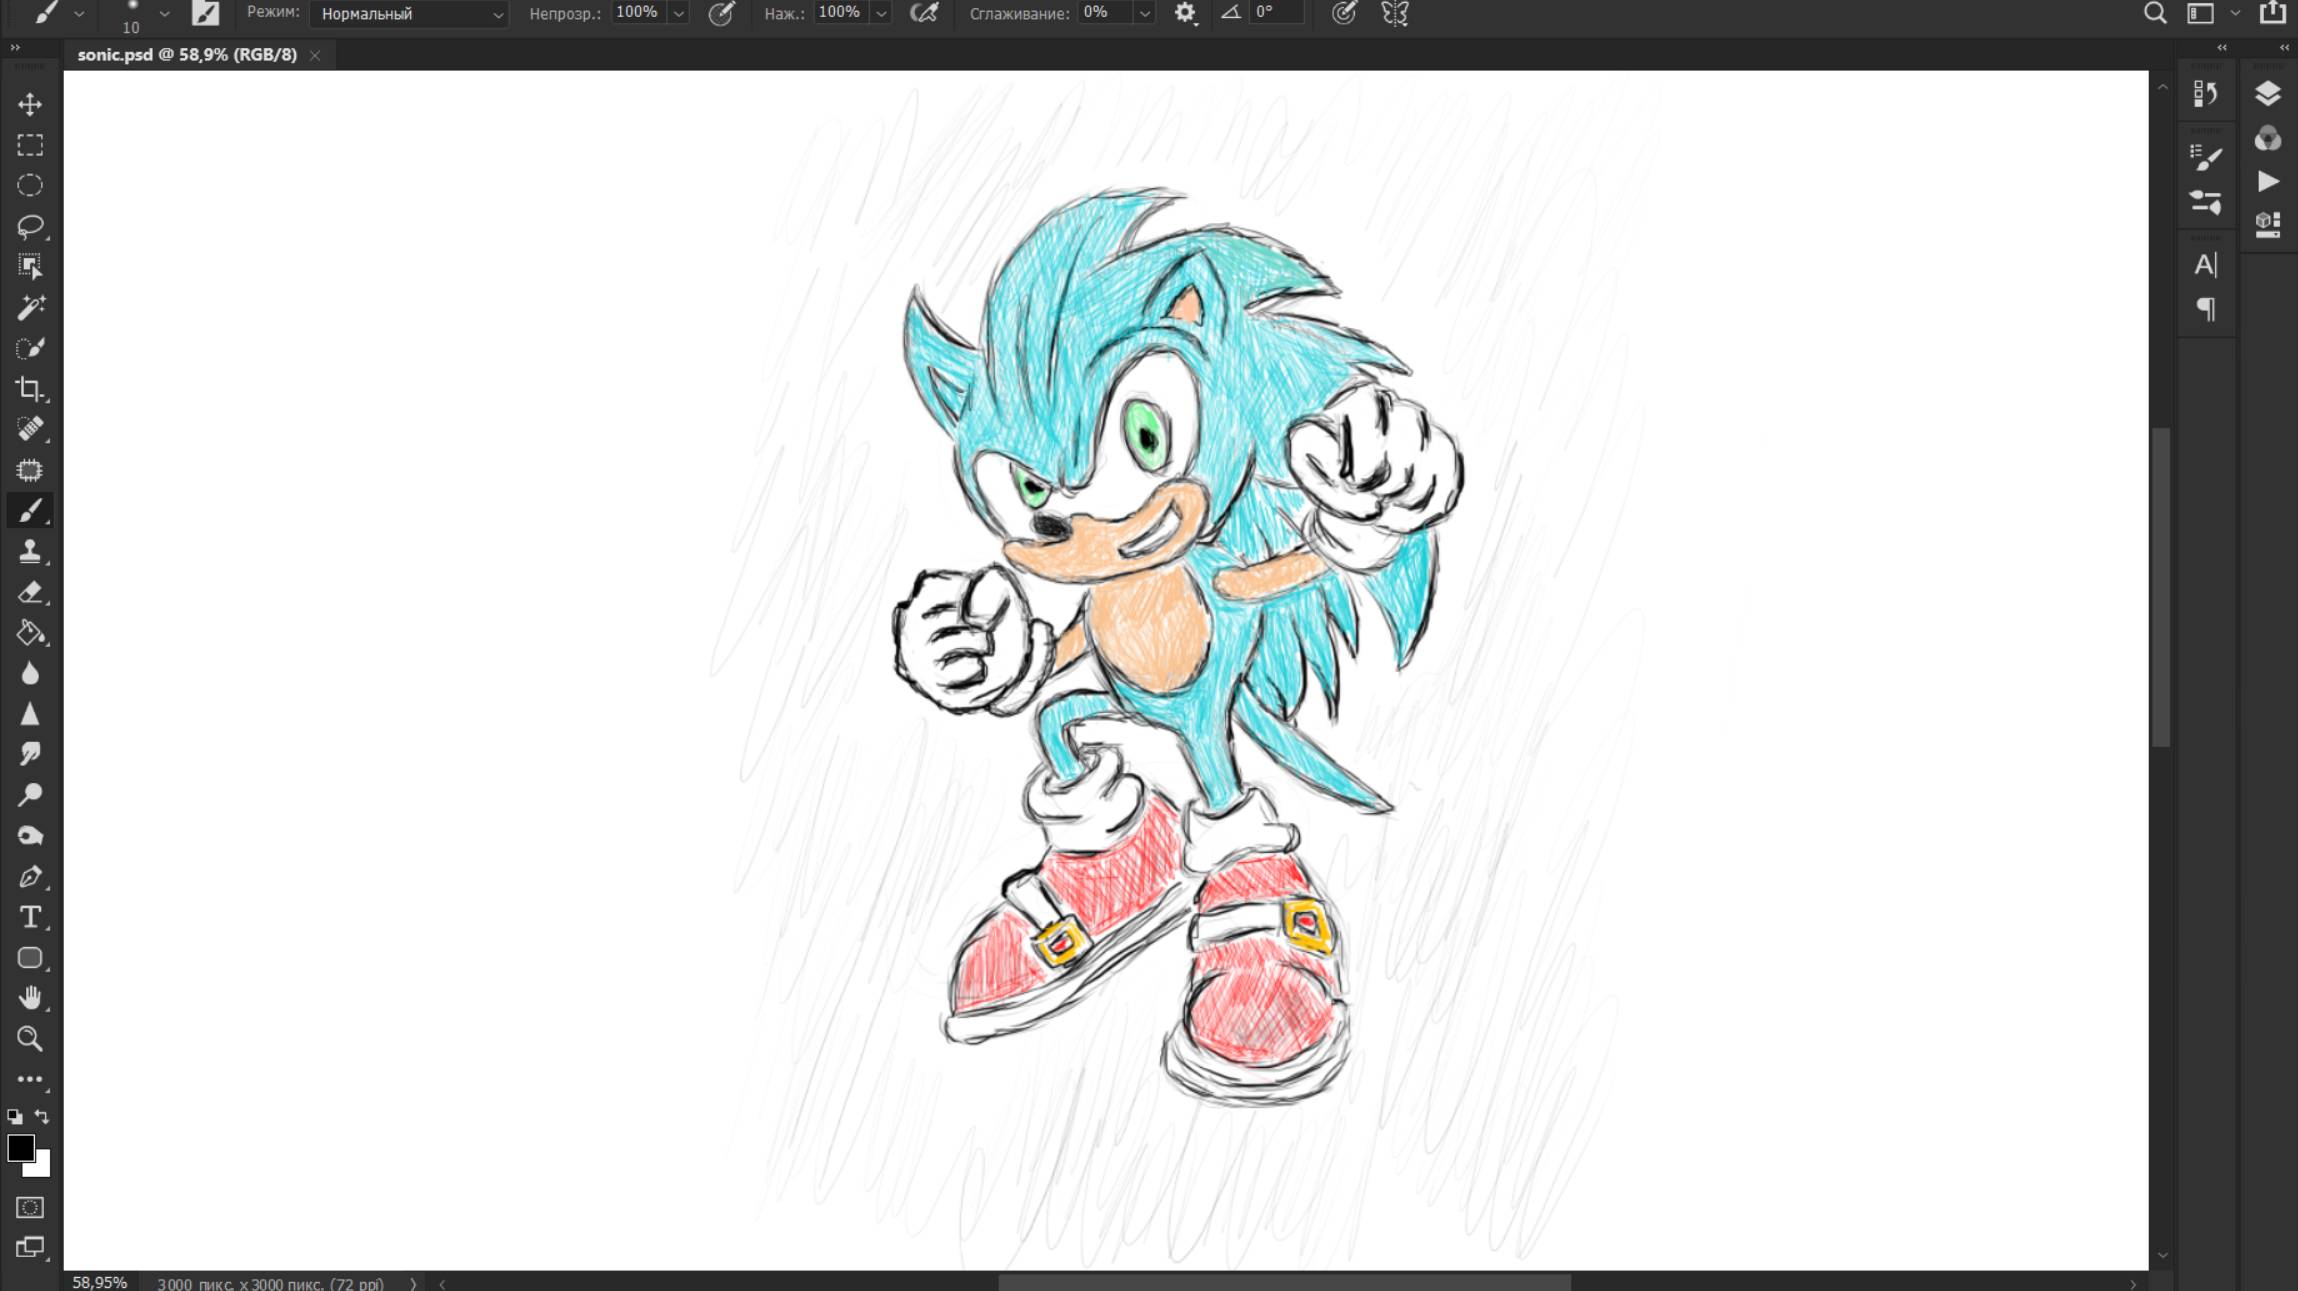Activate the Horizontal Type tool

(30, 917)
